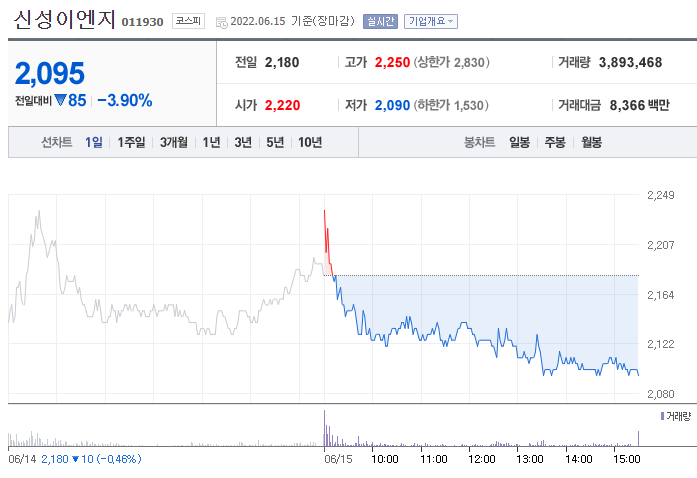Click the open price 2,220
The height and width of the screenshot is (478, 697).
(x=282, y=105)
